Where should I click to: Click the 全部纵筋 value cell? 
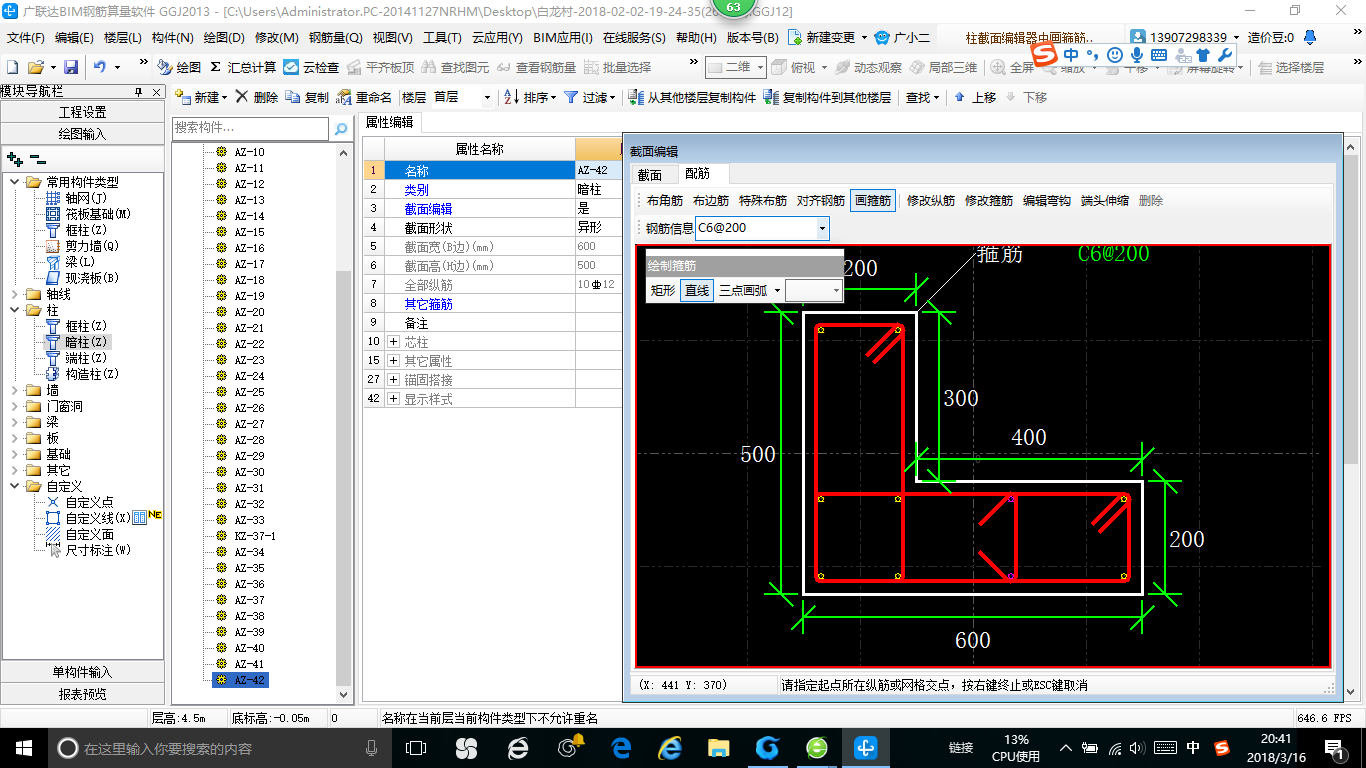598,285
